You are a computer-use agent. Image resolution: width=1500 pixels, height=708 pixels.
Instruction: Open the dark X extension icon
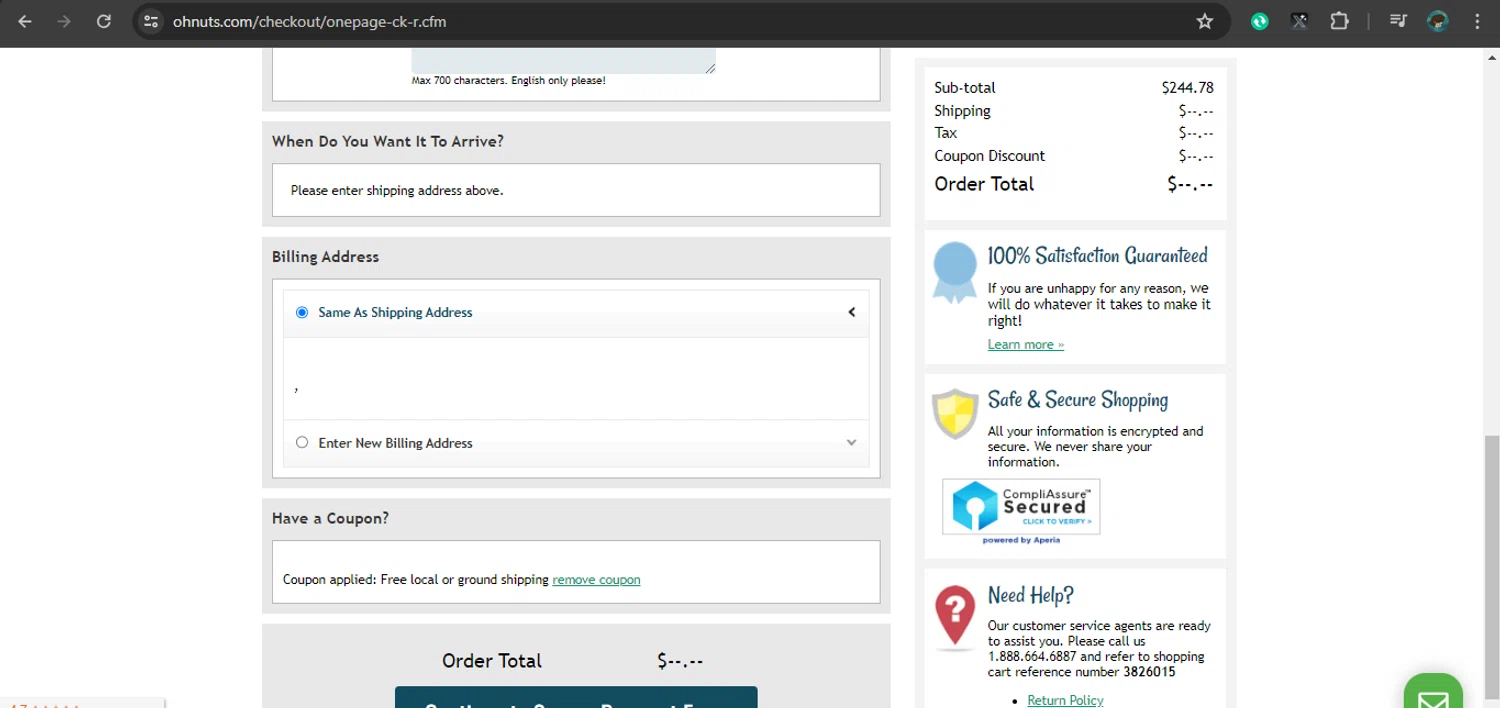pos(1299,21)
